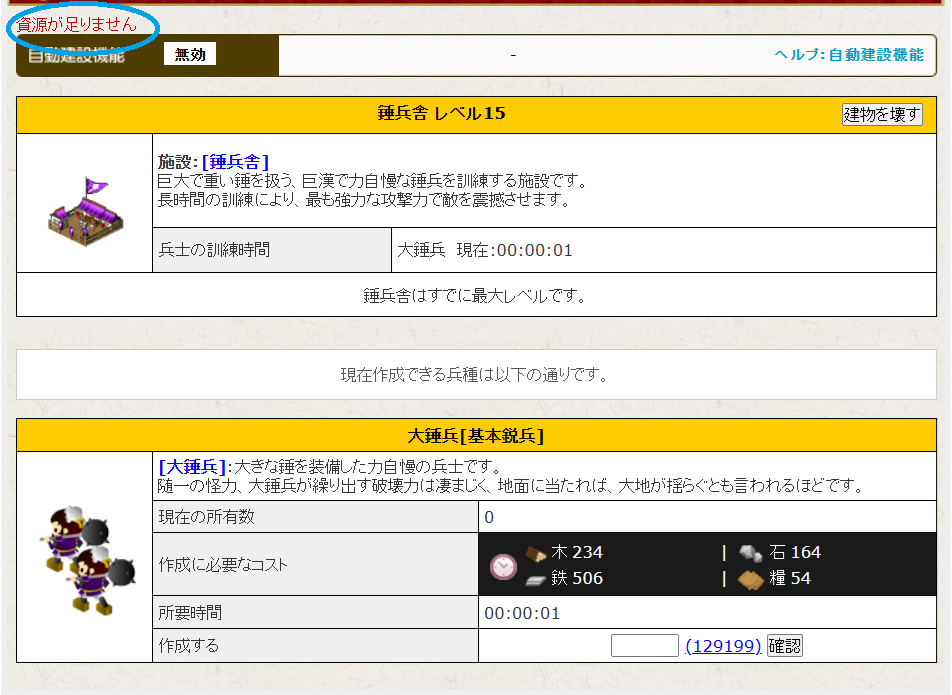Focus the unit quantity input field

pyautogui.click(x=645, y=646)
